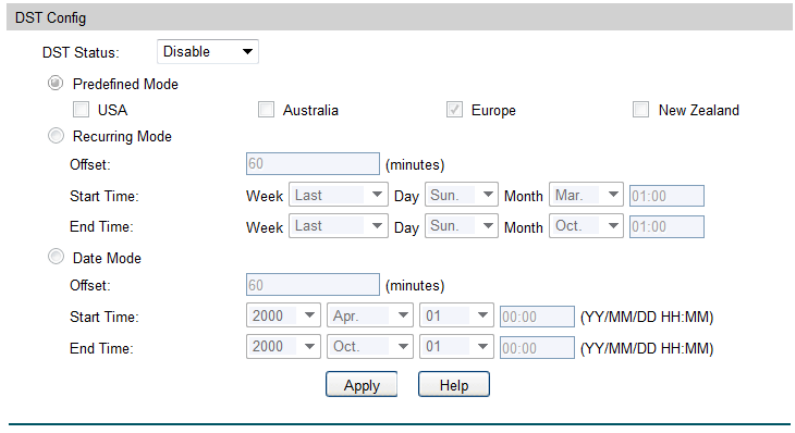
Task: Enable the Australia checkbox
Action: coord(266,110)
